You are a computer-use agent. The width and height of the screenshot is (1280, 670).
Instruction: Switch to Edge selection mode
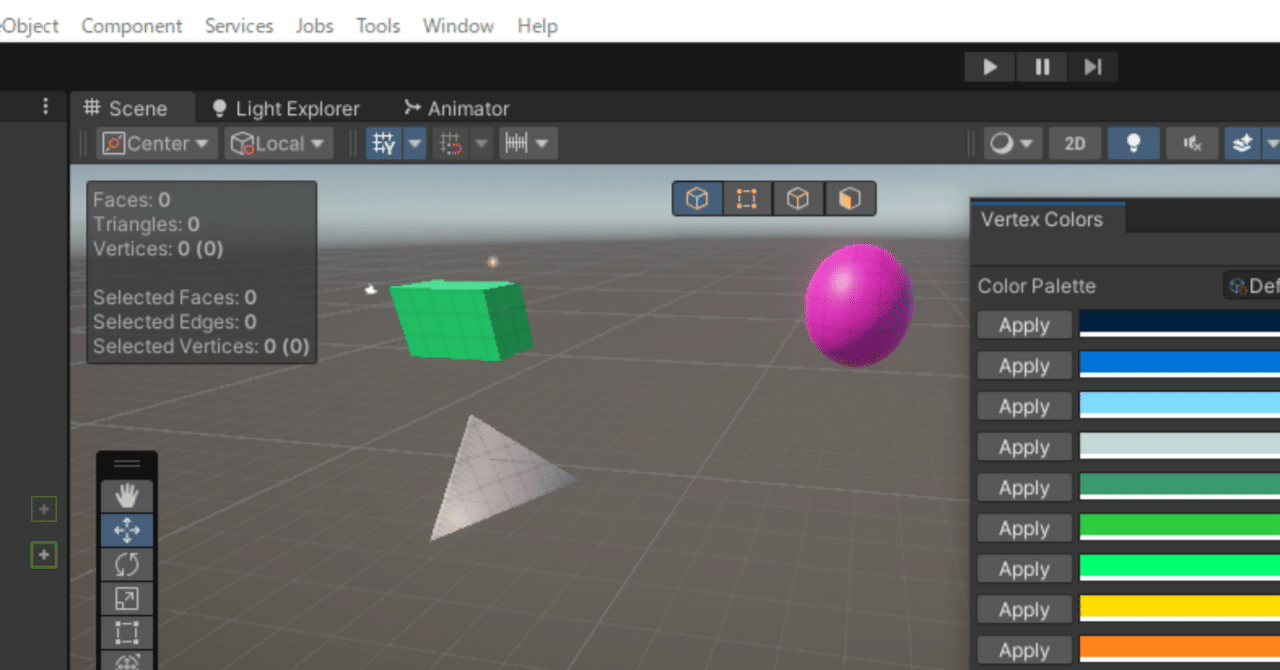point(798,198)
